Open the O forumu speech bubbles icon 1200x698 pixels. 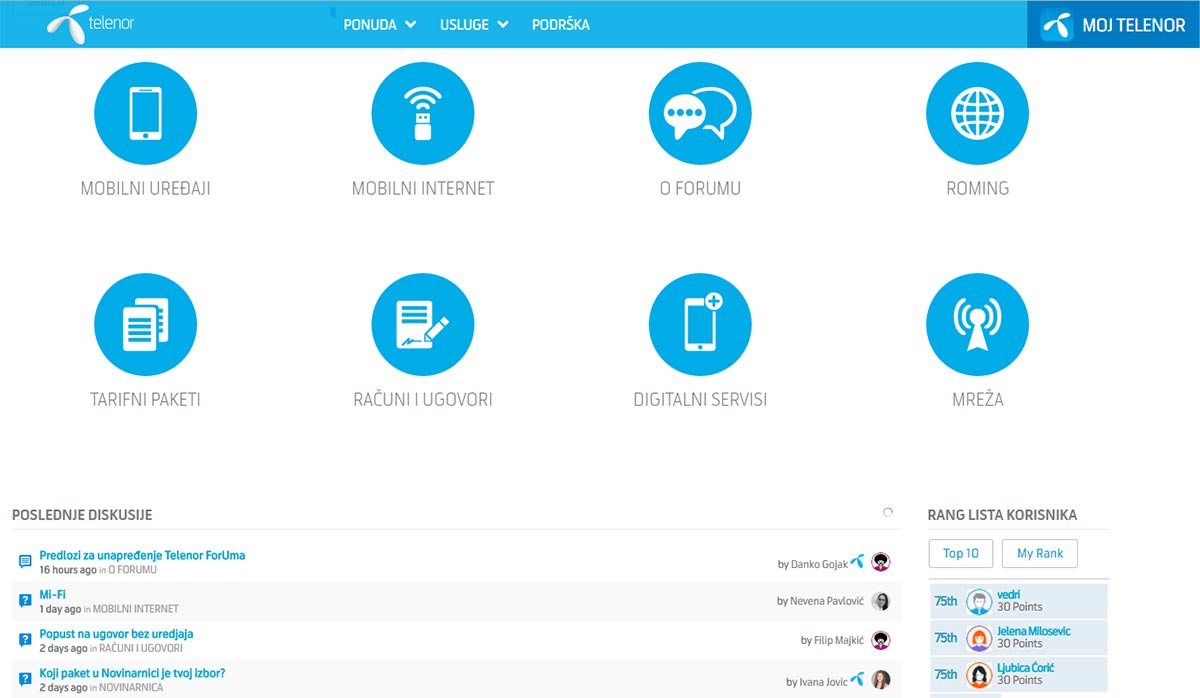[x=700, y=114]
